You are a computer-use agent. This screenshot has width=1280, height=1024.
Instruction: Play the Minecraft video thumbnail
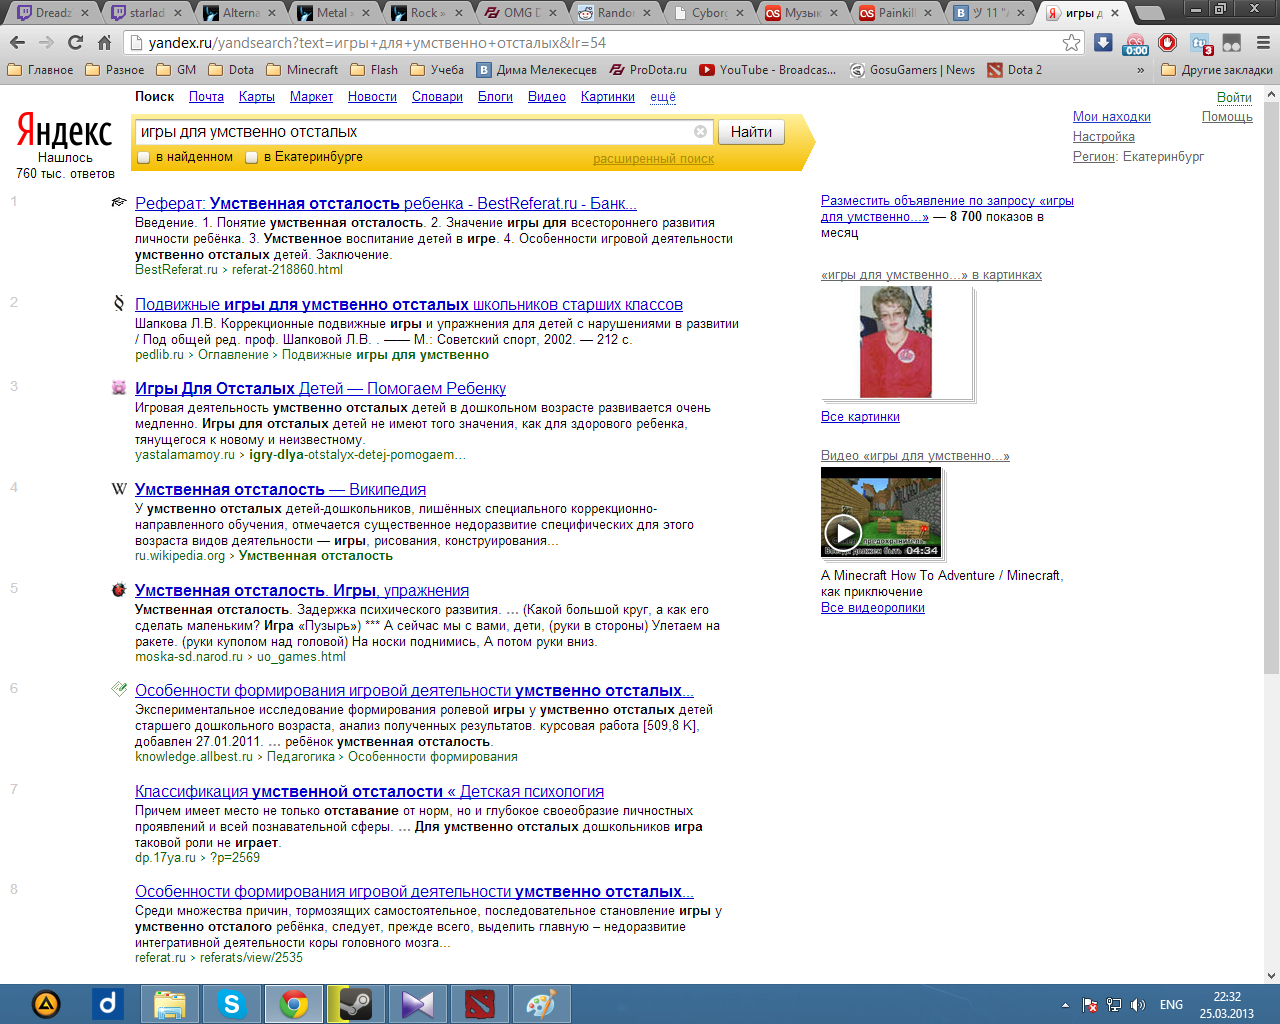click(x=881, y=512)
